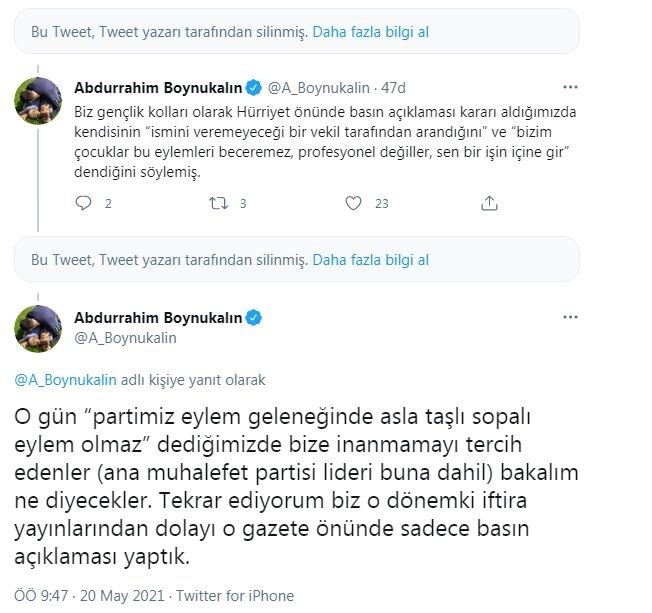Open the first deleted-tweet 'Daha fazla bilgi al' link
652x613 pixels.
370,32
